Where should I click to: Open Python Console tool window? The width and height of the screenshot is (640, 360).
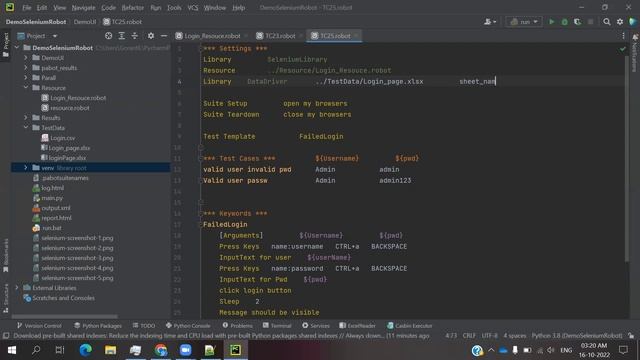[x=188, y=326]
